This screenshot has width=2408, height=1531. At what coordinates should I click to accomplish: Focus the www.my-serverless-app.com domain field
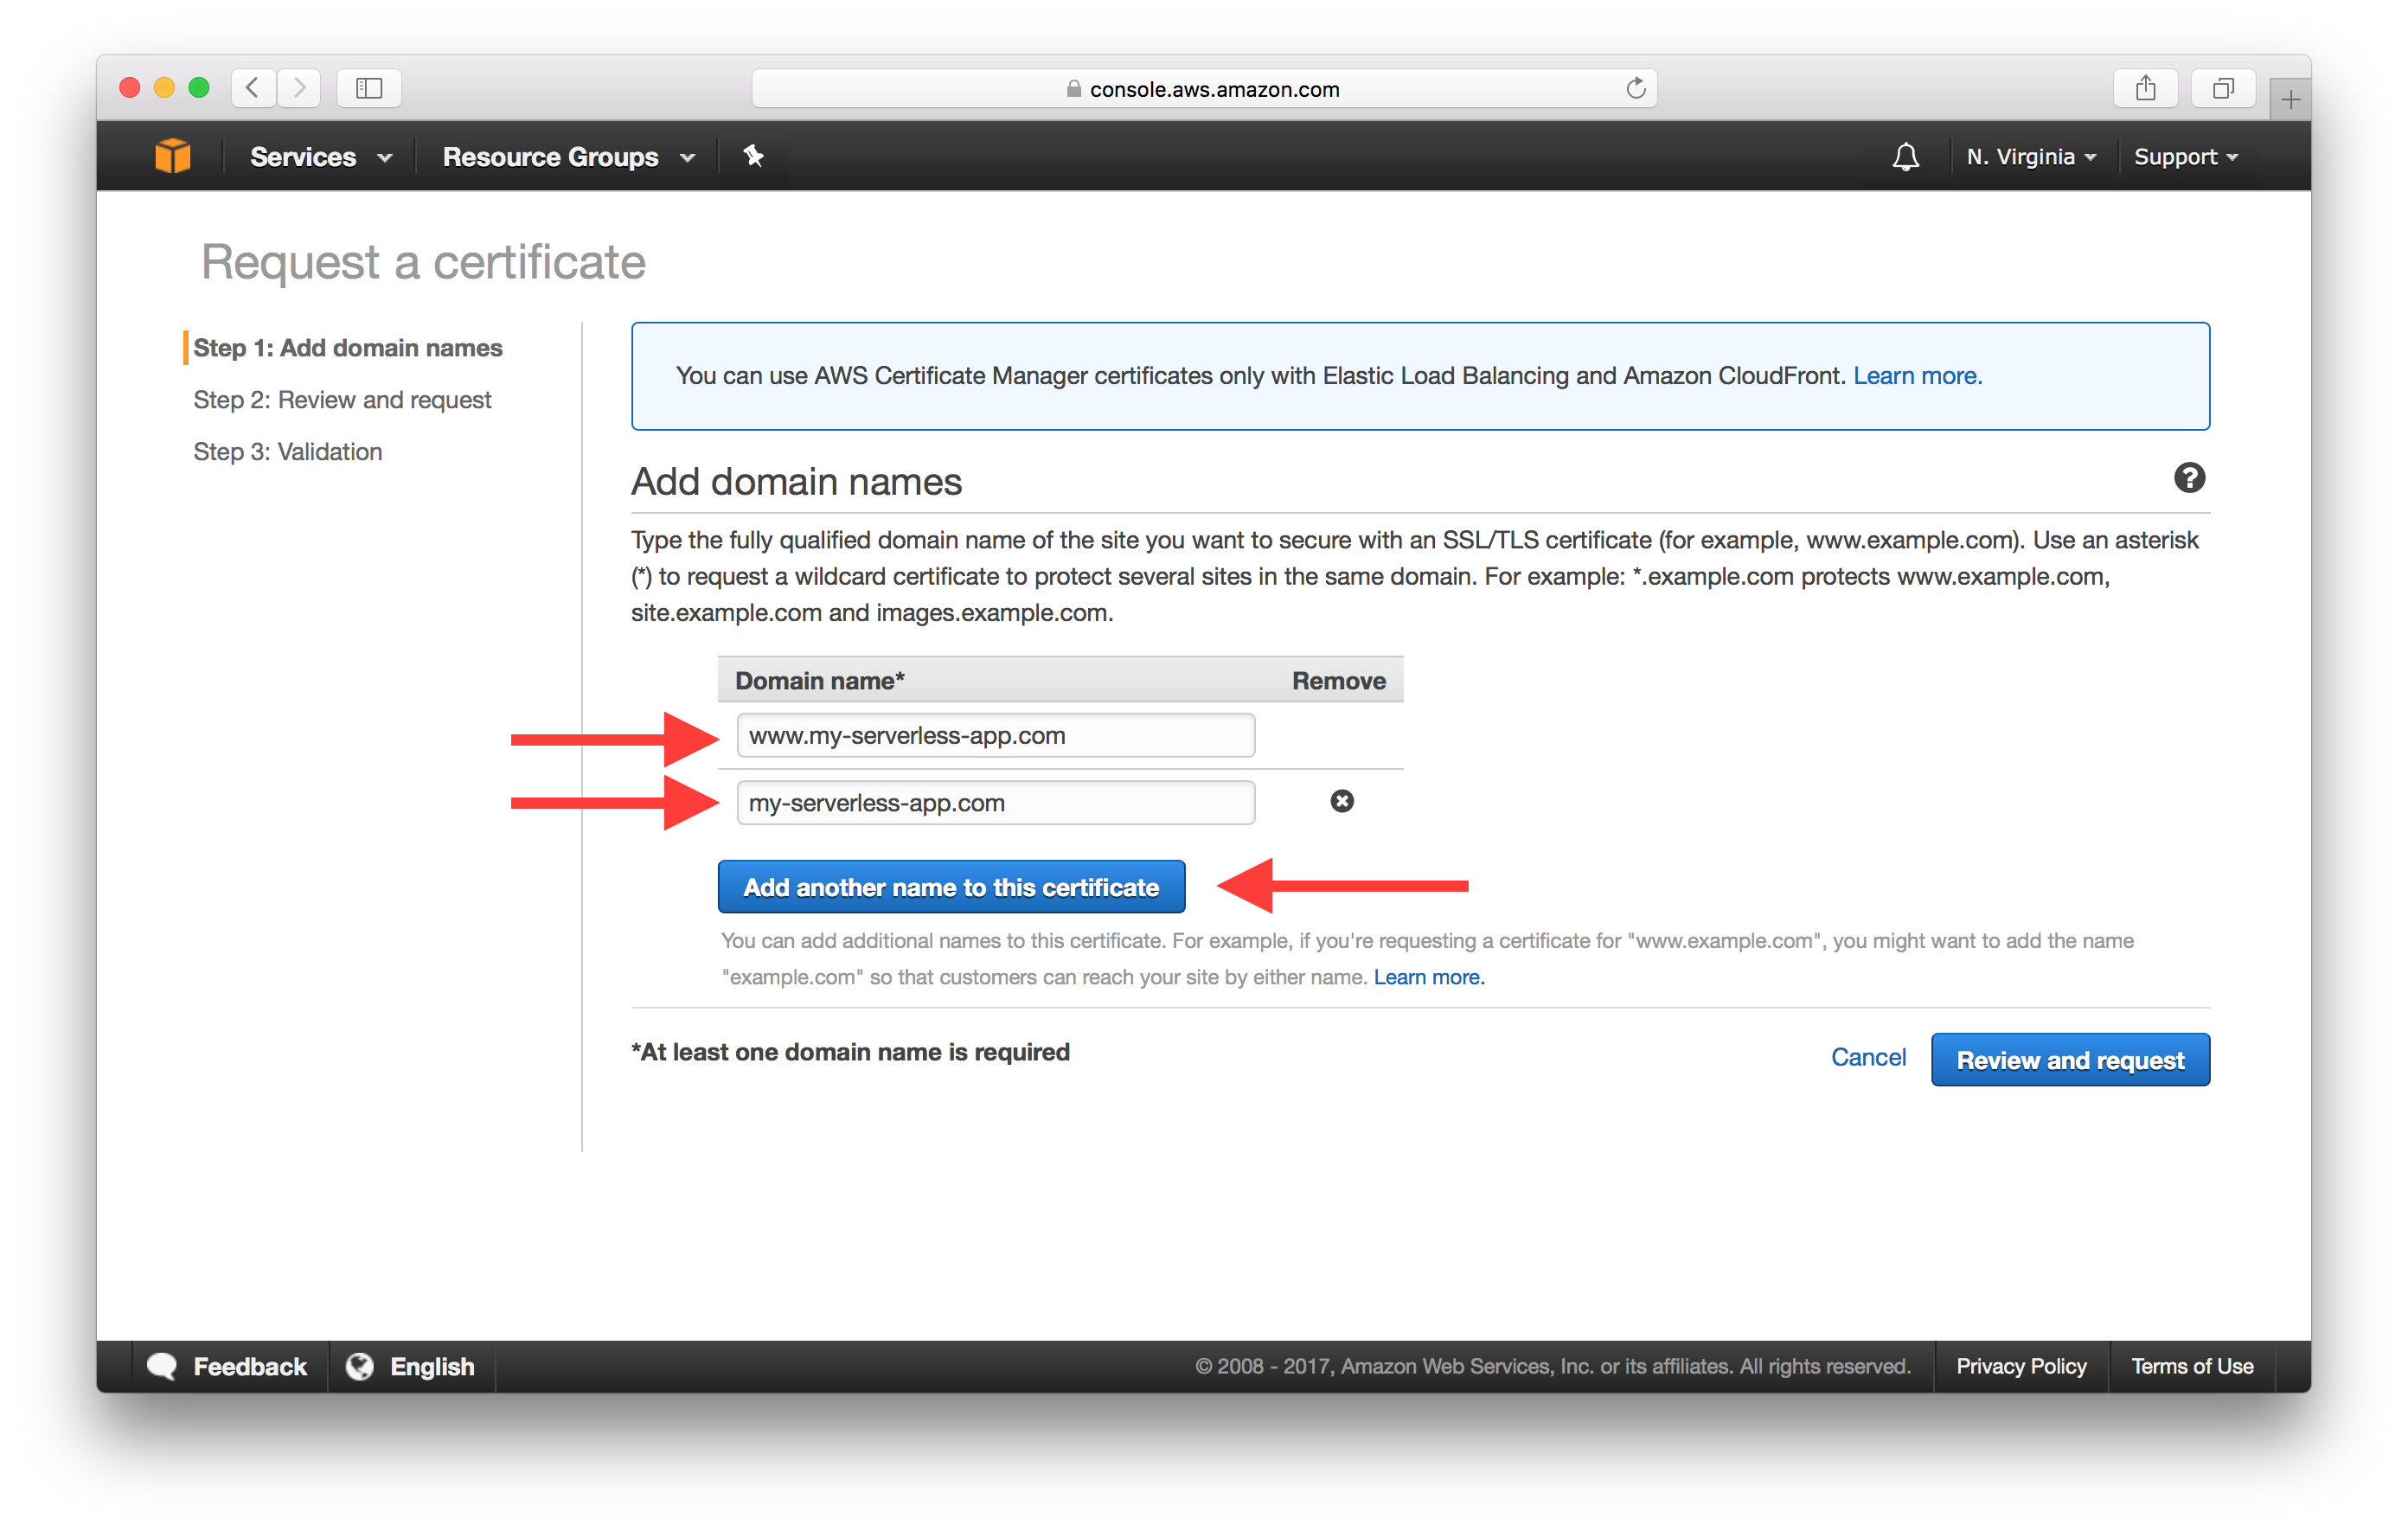[x=995, y=736]
